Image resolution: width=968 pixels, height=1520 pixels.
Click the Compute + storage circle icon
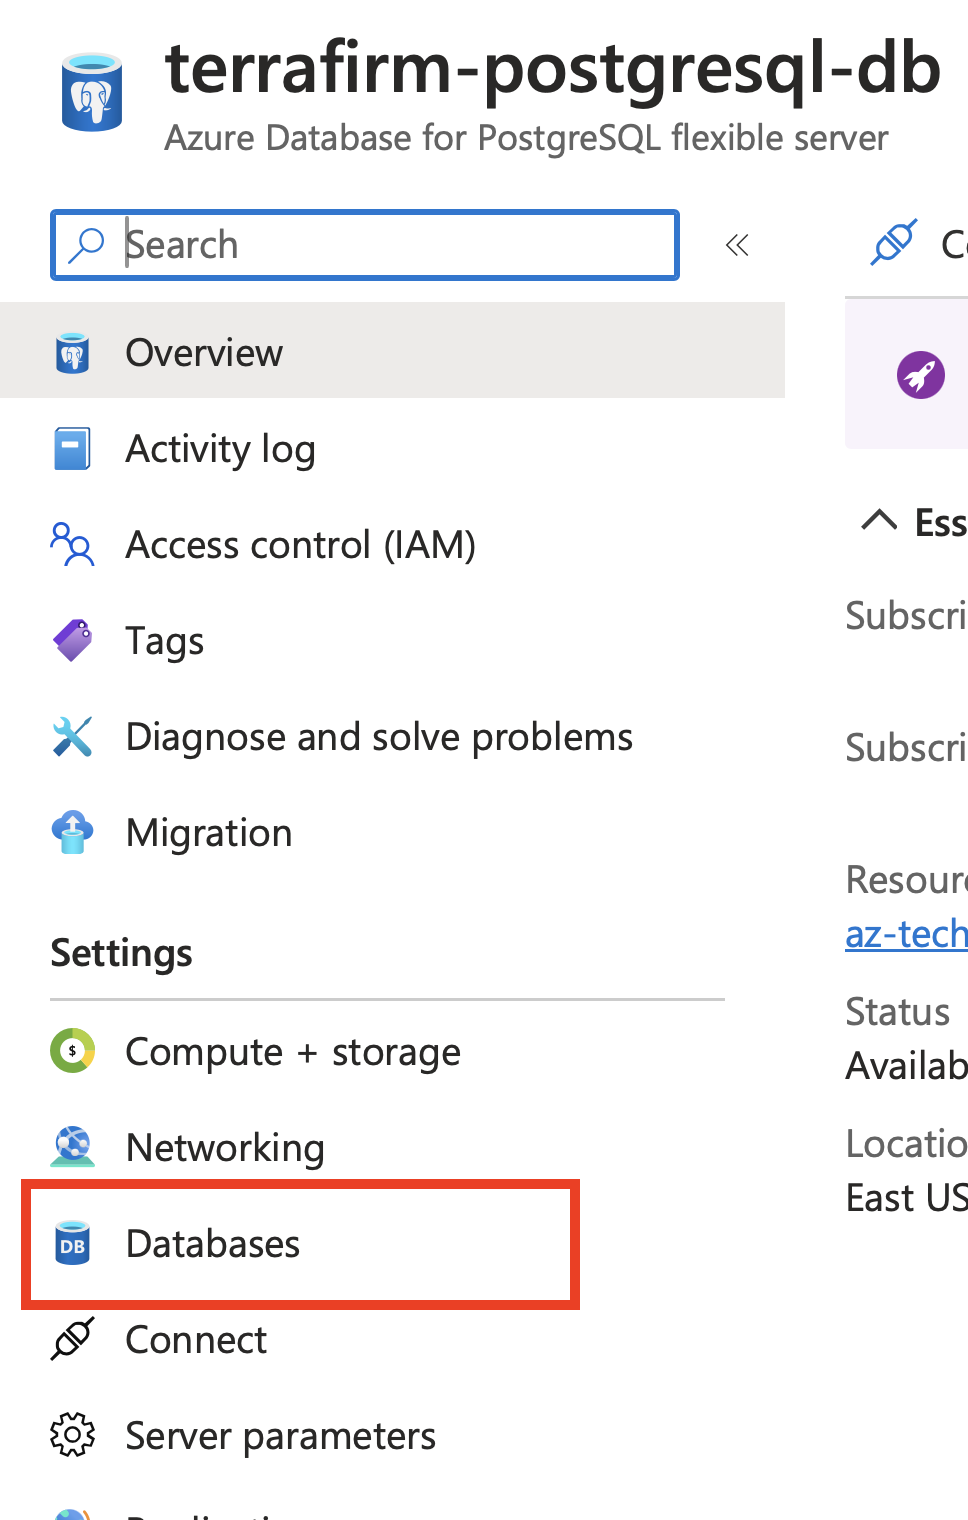[72, 1051]
